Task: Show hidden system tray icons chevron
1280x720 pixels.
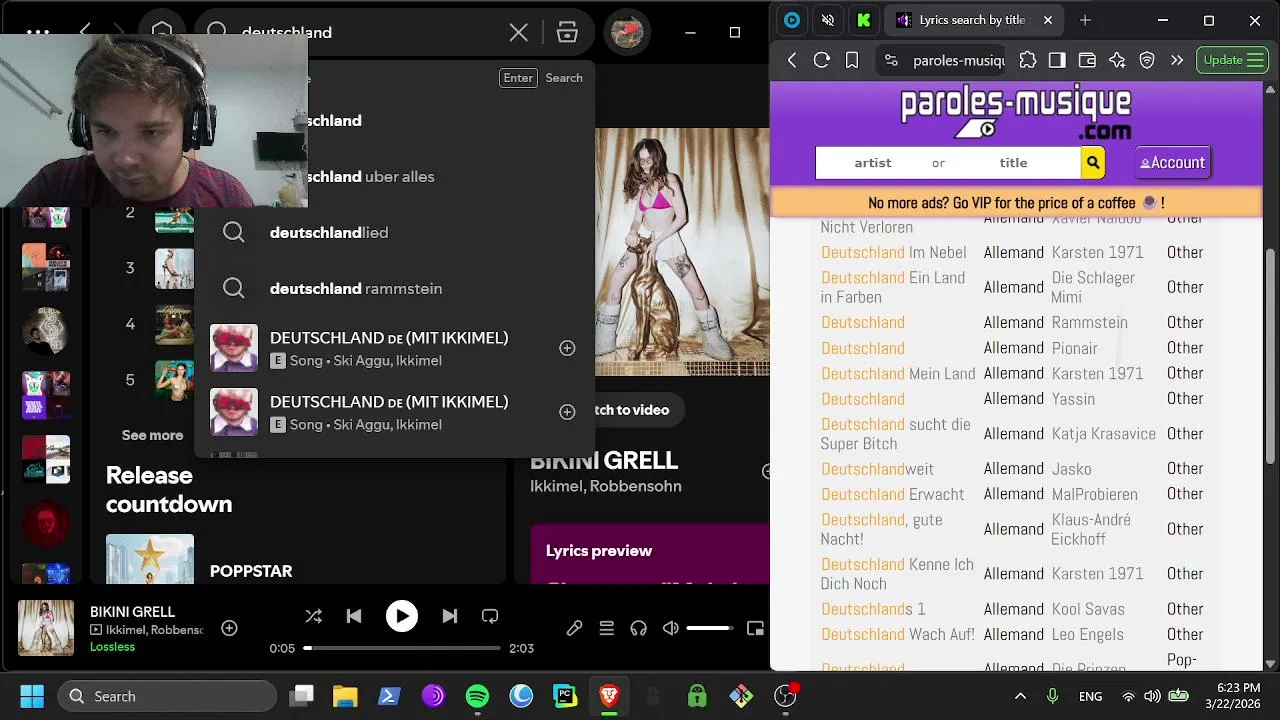Action: click(1020, 696)
